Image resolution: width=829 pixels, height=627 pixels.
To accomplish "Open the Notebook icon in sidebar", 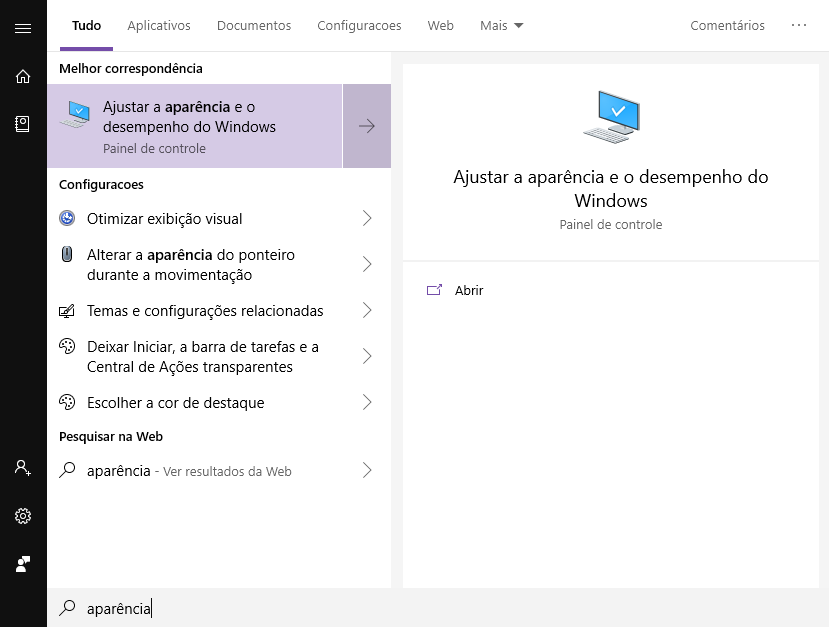I will [x=23, y=124].
